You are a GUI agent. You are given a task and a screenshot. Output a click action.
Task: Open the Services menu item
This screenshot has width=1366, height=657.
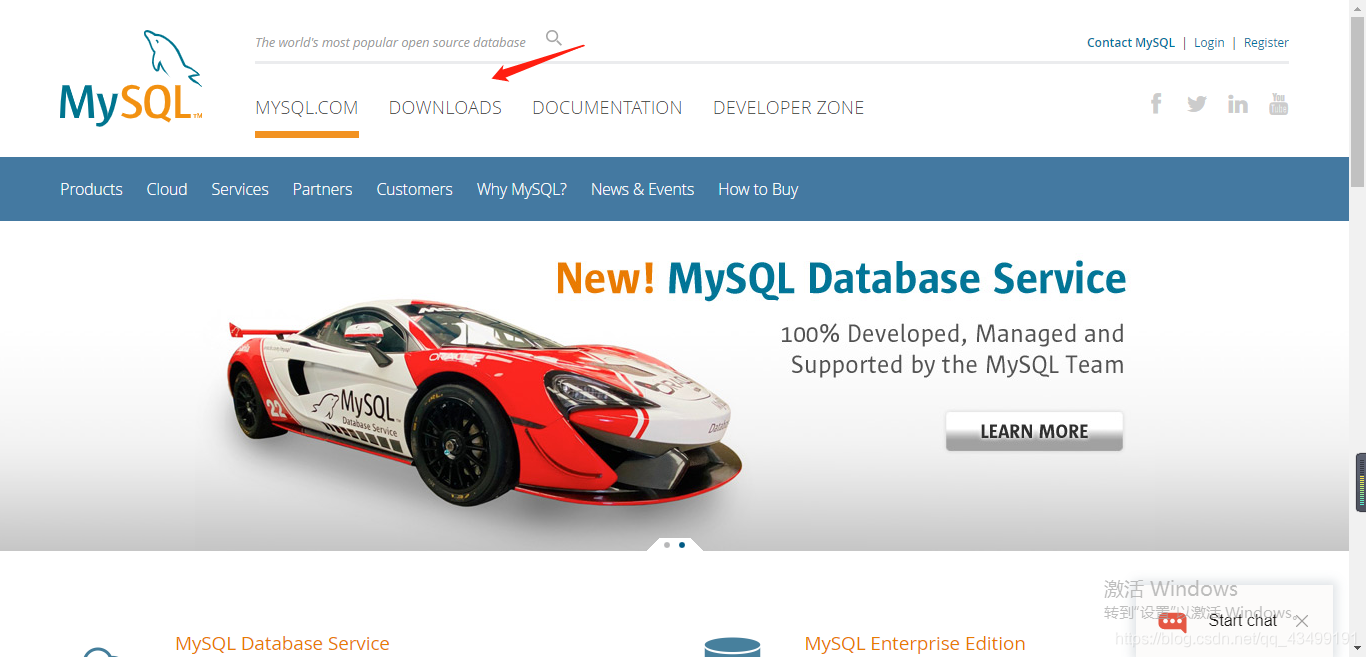coord(240,189)
